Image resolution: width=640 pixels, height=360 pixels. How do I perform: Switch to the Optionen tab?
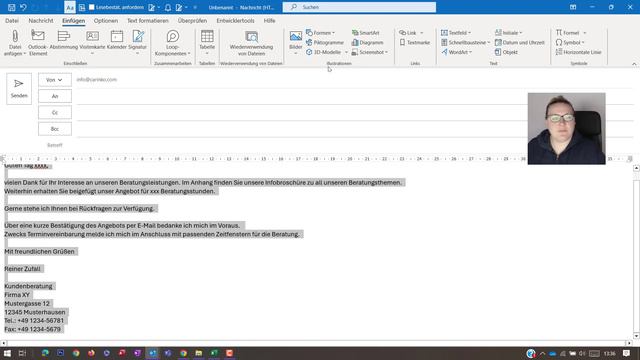click(106, 20)
